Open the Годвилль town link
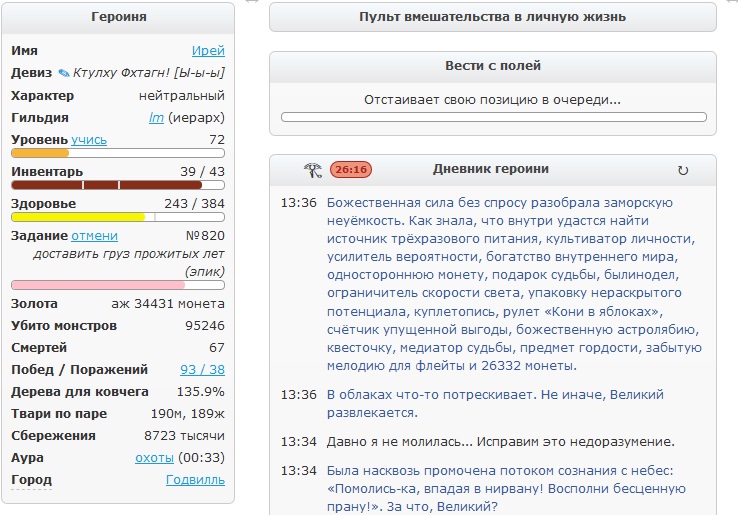Viewport: 738px width, 515px height. [195, 479]
